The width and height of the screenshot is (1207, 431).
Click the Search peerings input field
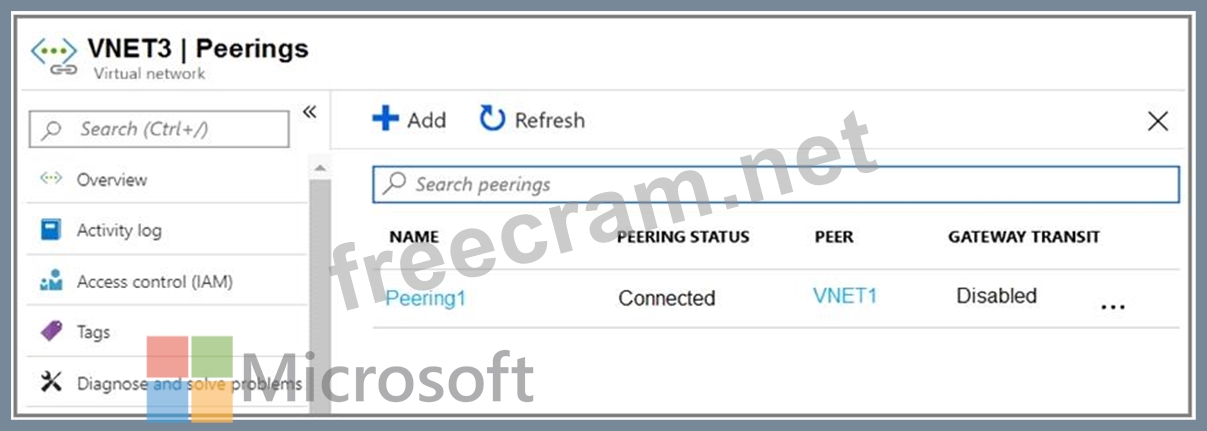pyautogui.click(x=776, y=184)
